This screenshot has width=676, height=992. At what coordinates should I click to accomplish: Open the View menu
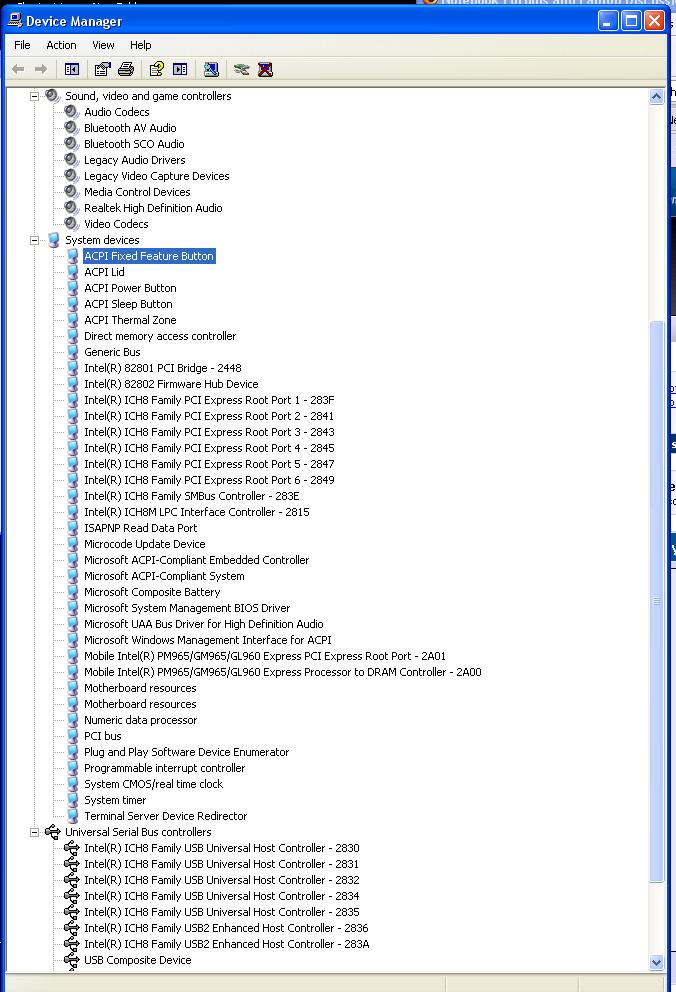pos(103,45)
